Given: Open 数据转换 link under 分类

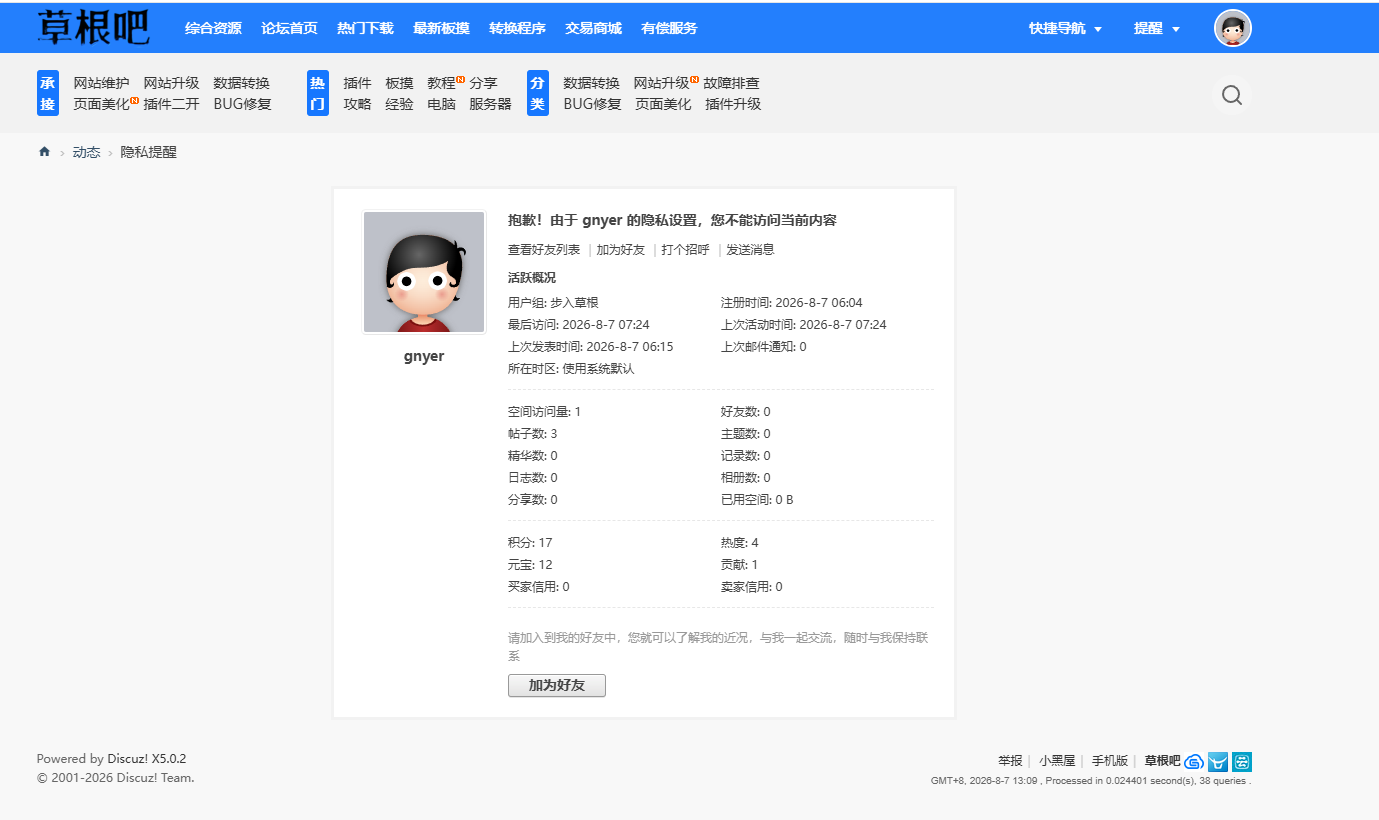Looking at the screenshot, I should click(591, 83).
